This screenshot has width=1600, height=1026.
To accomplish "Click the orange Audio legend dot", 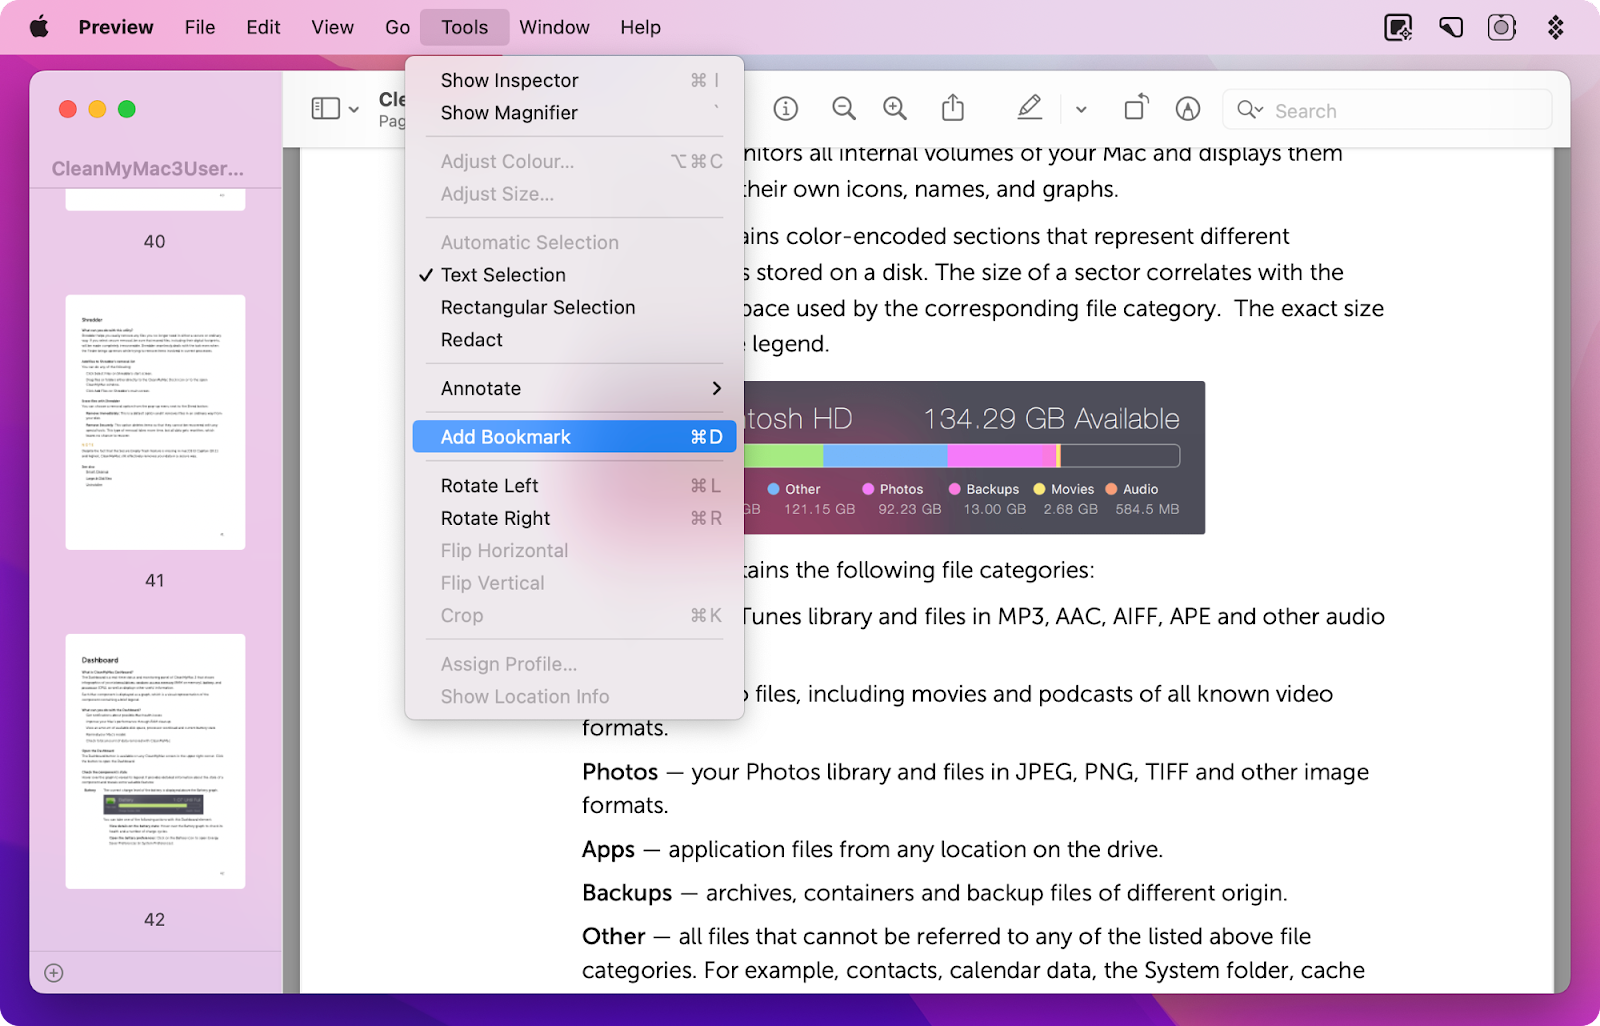I will pyautogui.click(x=1111, y=489).
